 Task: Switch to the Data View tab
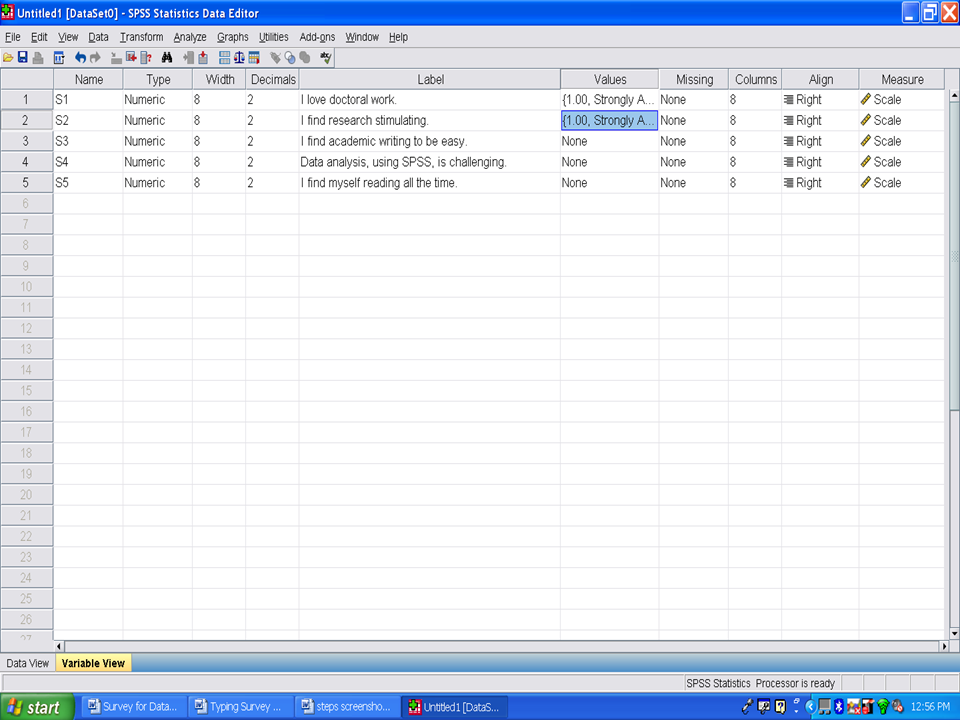27,663
